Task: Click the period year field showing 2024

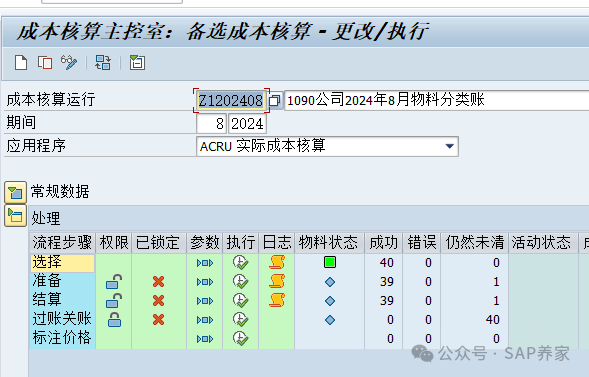Action: pos(247,124)
